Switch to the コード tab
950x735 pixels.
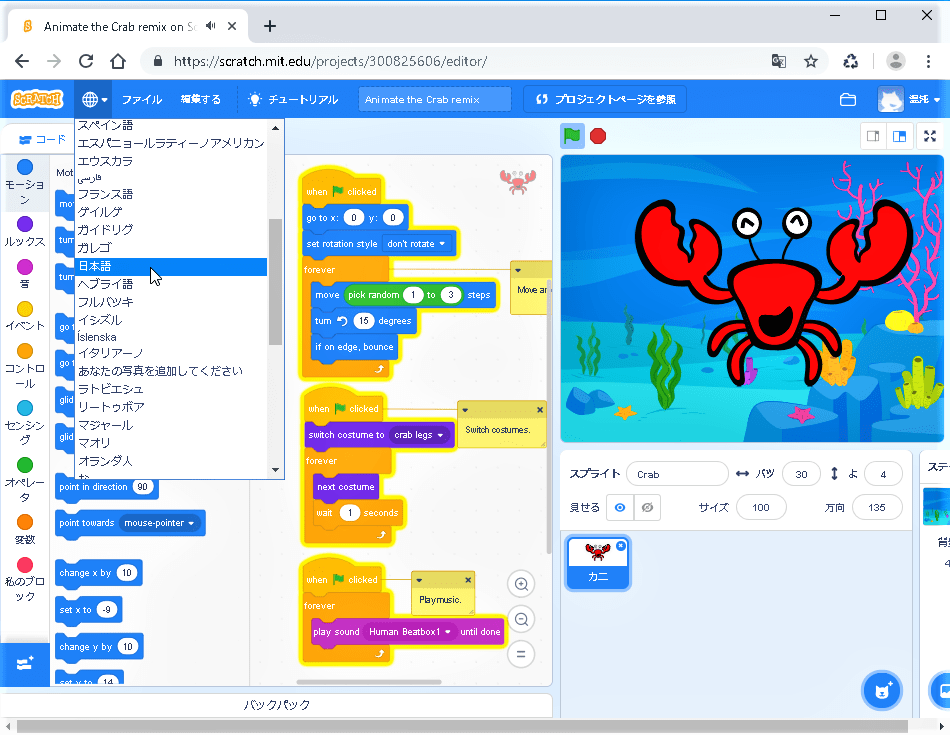tap(42, 139)
